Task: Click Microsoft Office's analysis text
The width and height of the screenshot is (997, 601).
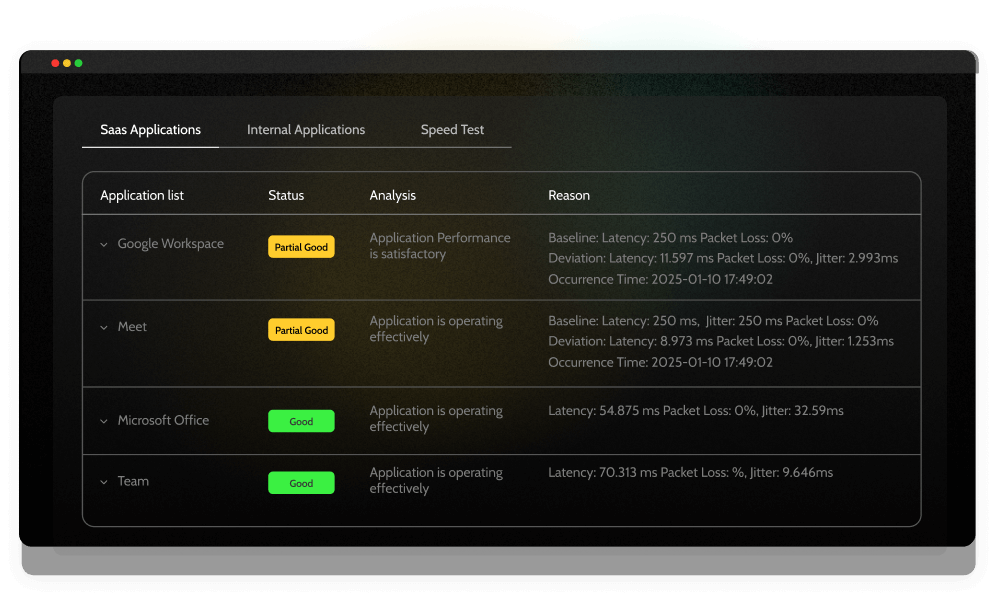Action: (436, 418)
